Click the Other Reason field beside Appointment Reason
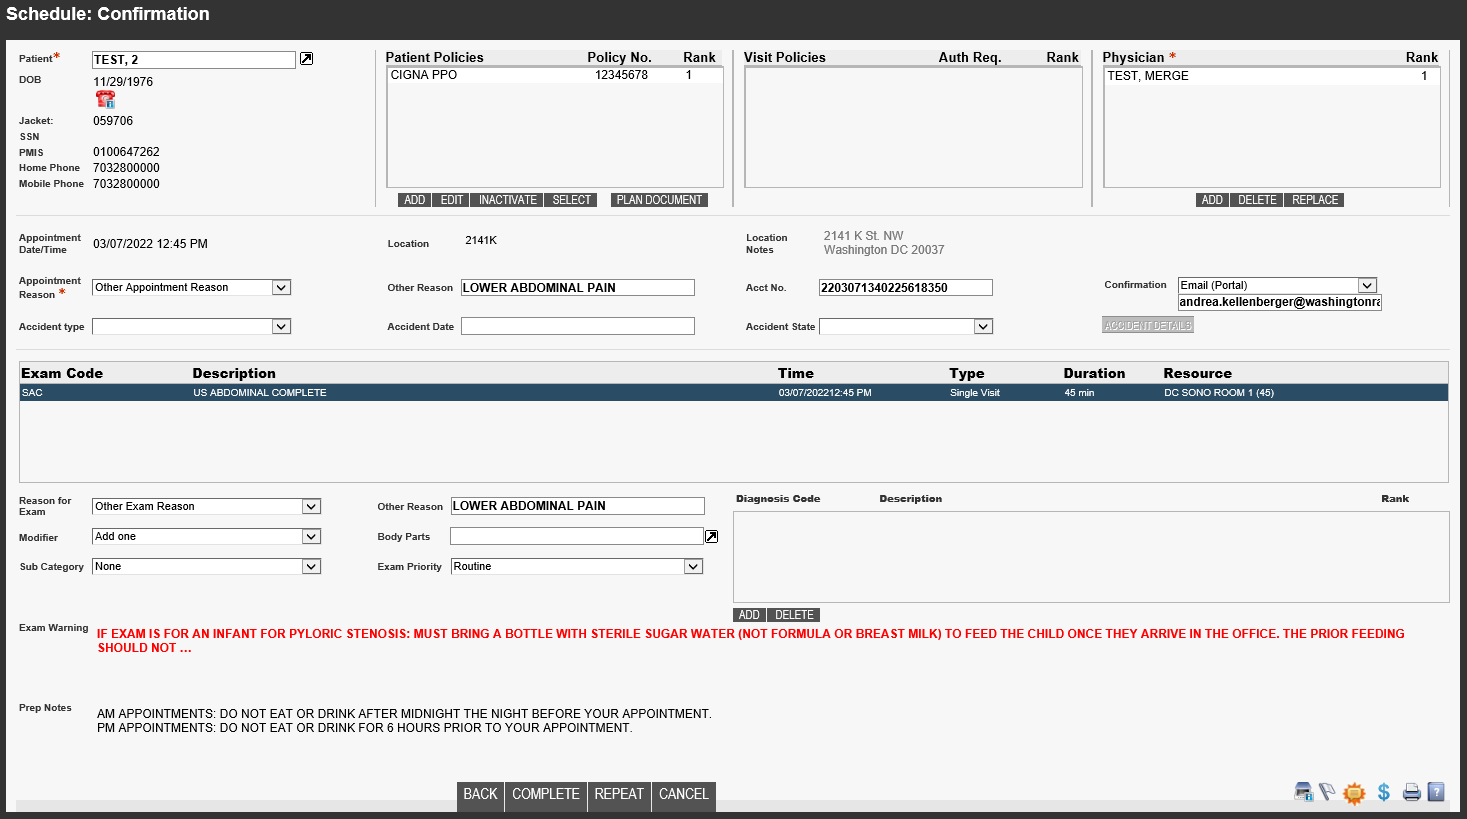The image size is (1467, 819). [x=577, y=288]
